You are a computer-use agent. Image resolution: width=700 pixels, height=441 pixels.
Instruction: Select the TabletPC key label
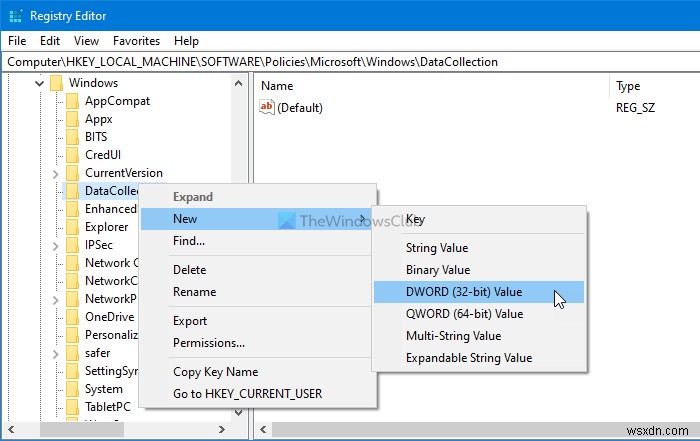click(x=108, y=407)
